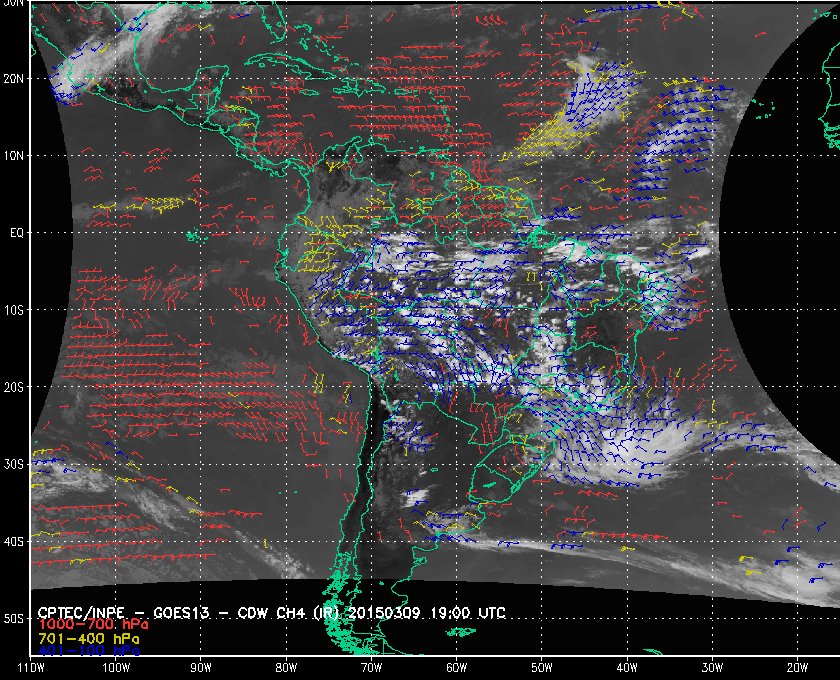Click the EQ equator axis label

point(17,233)
